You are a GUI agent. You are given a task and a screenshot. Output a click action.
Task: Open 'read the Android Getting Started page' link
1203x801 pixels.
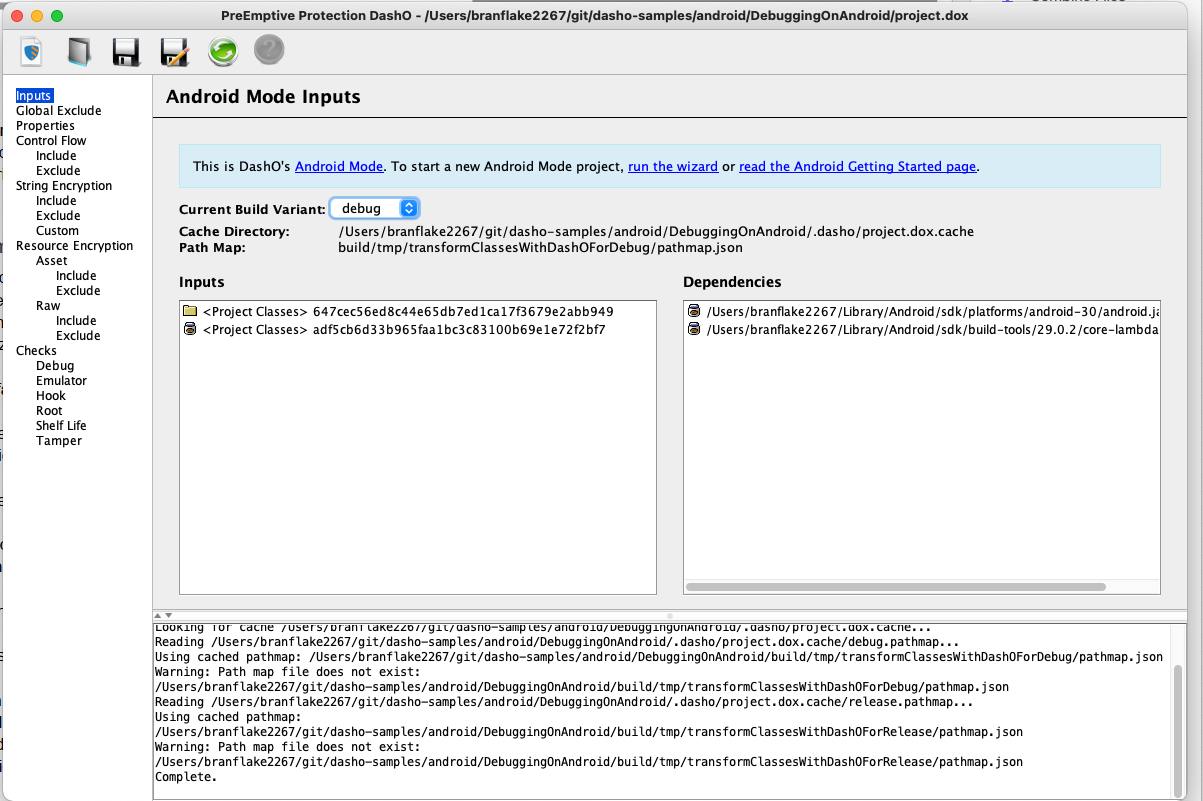tap(857, 166)
